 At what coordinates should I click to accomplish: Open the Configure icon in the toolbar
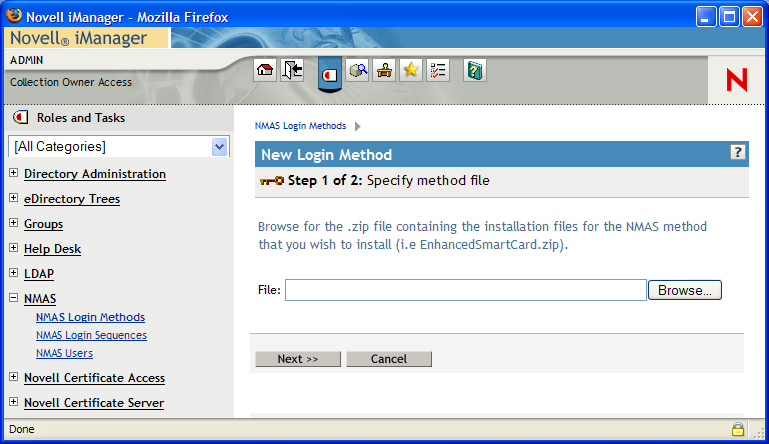(384, 70)
